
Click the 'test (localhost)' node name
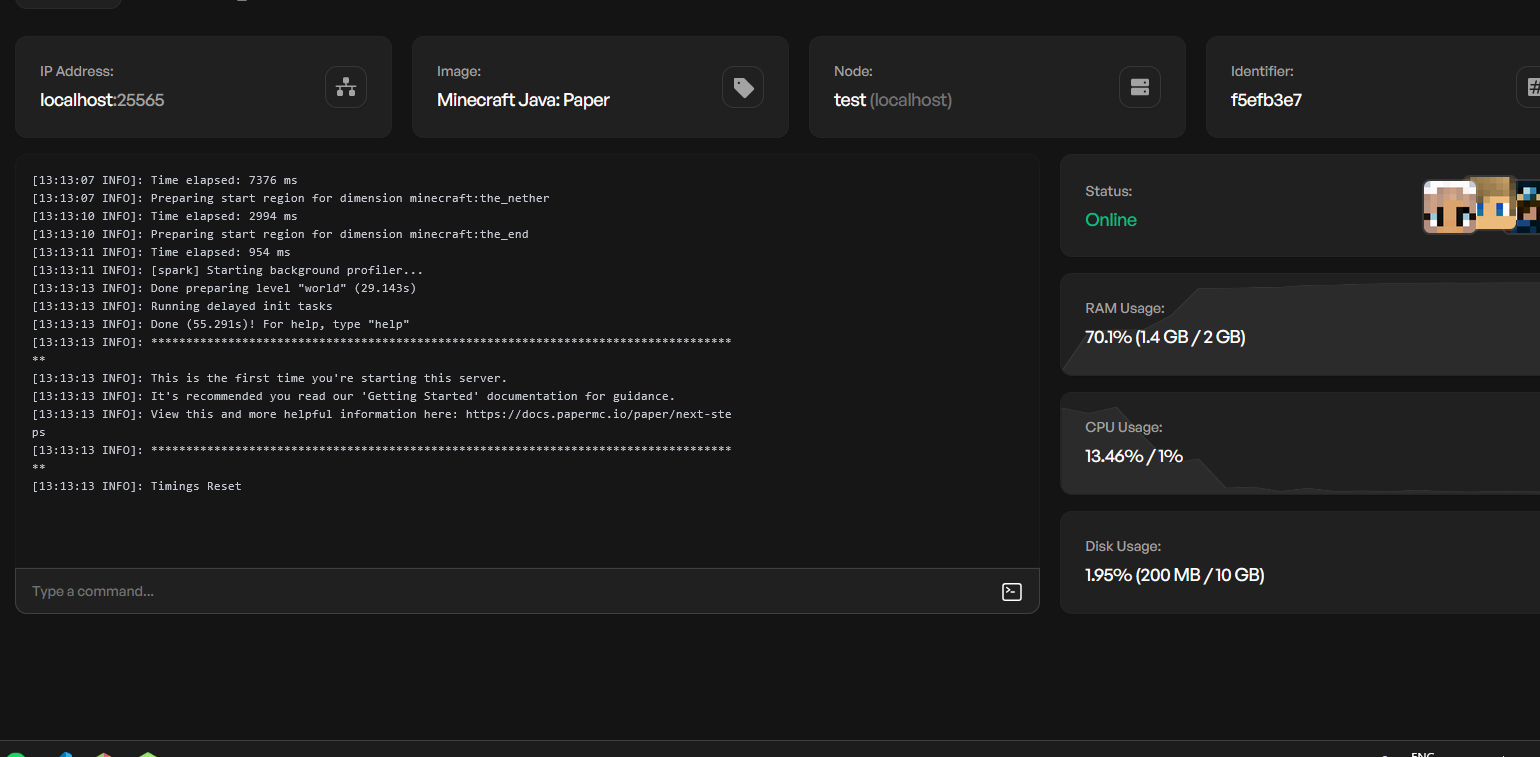pyautogui.click(x=893, y=100)
